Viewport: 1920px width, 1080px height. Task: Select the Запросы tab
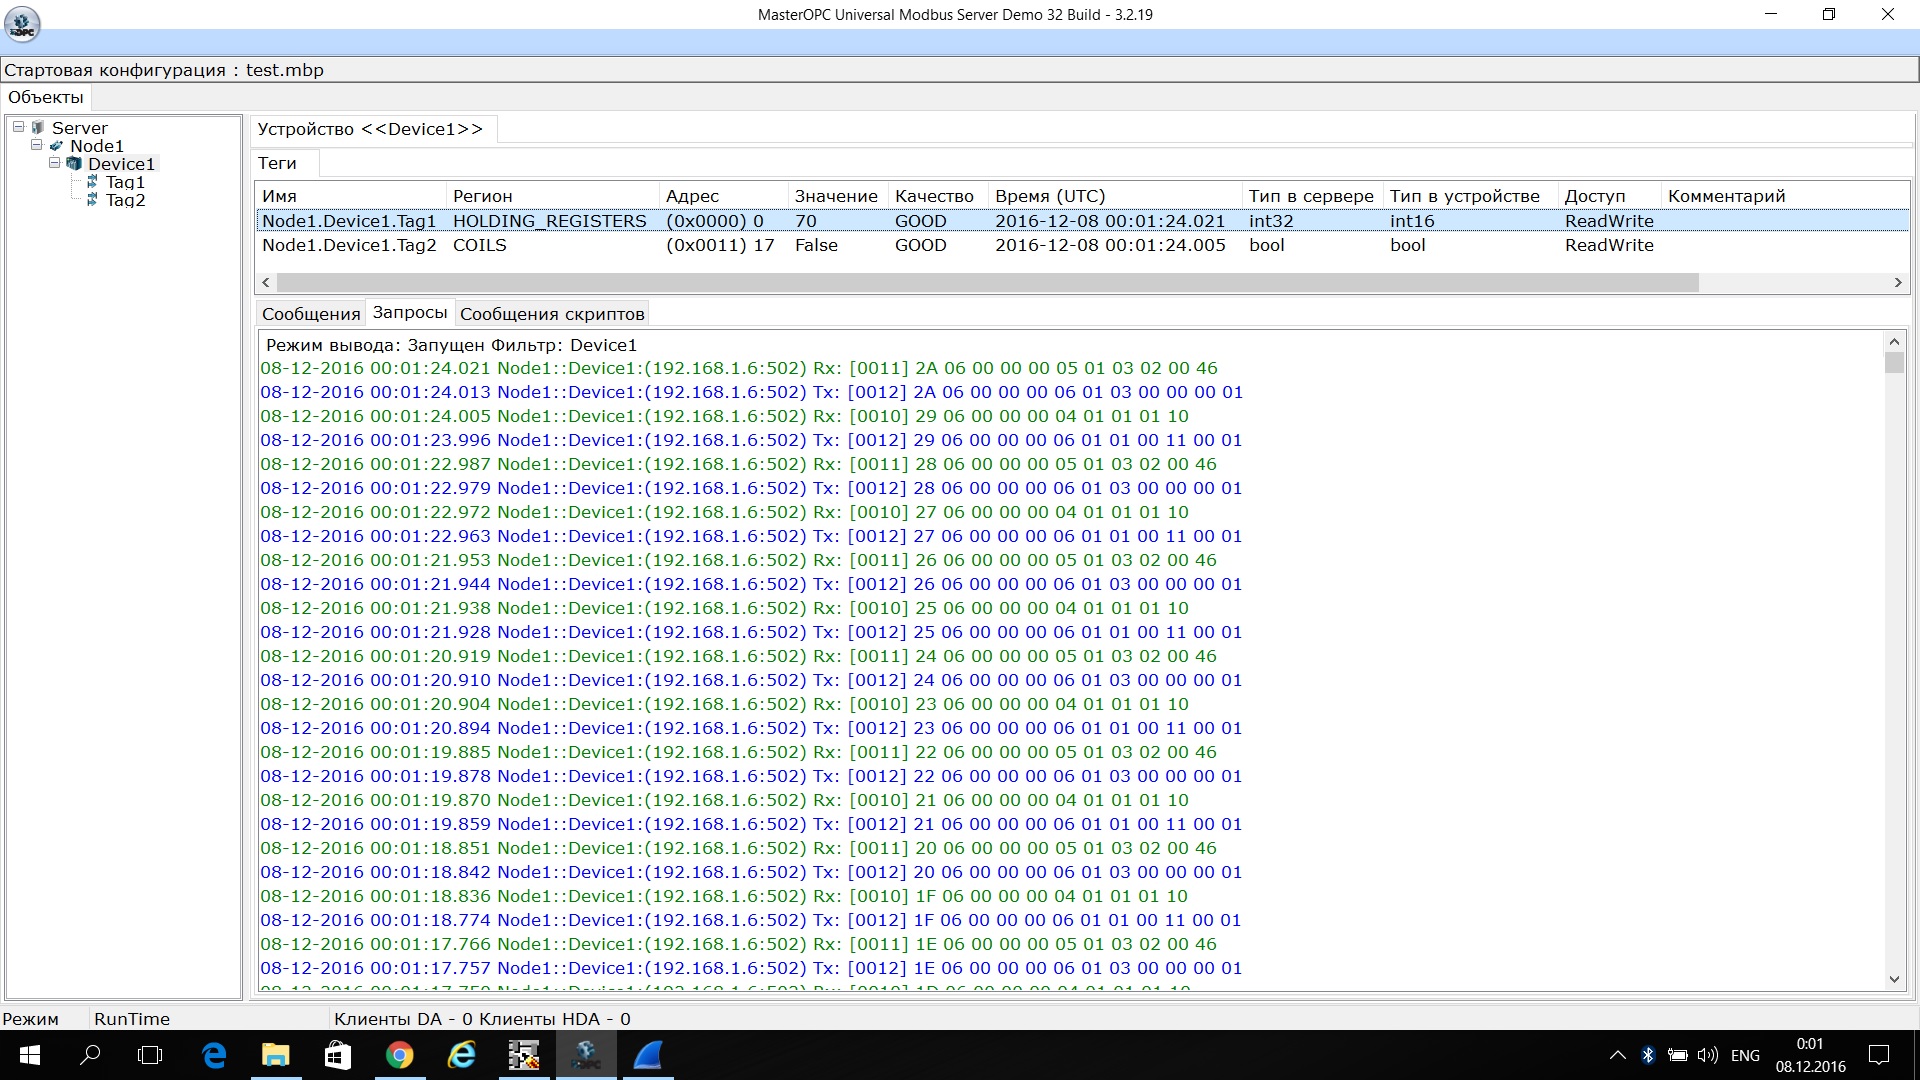pos(409,313)
